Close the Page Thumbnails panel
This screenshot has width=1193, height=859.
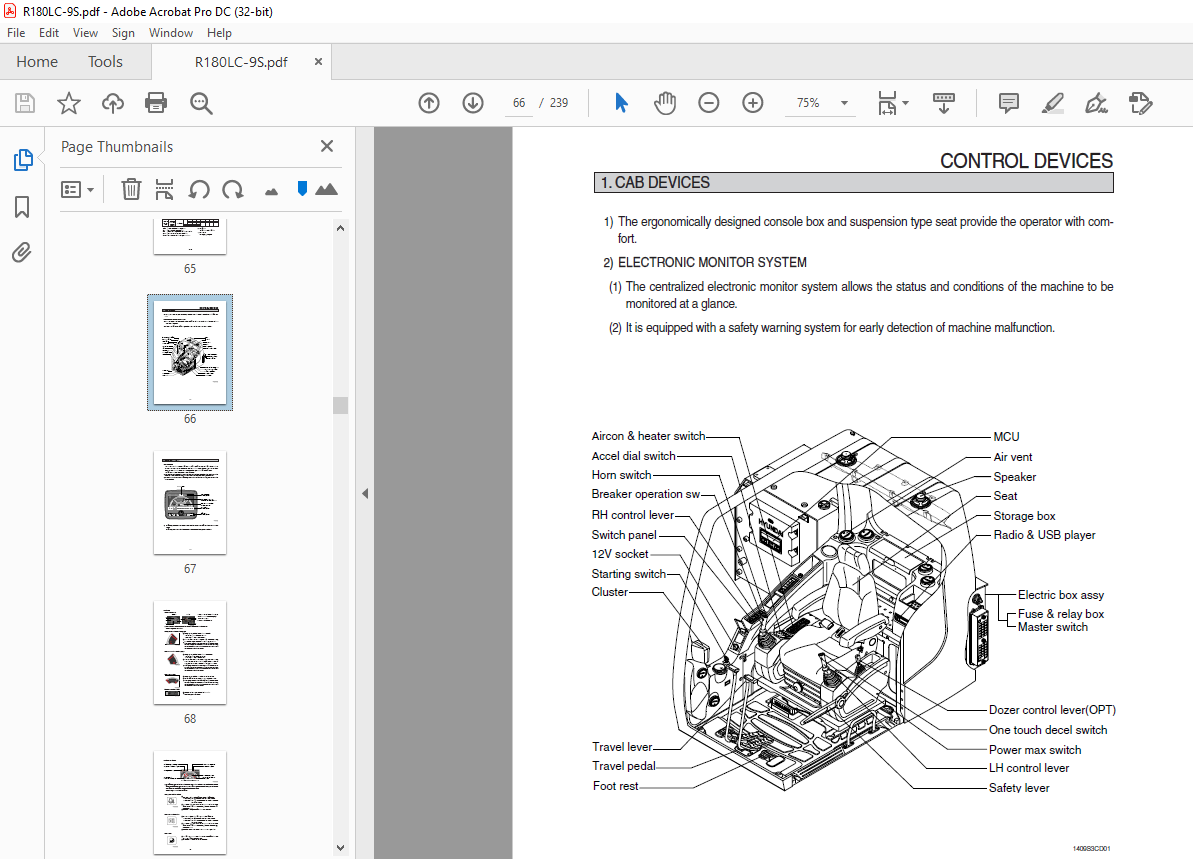point(327,146)
